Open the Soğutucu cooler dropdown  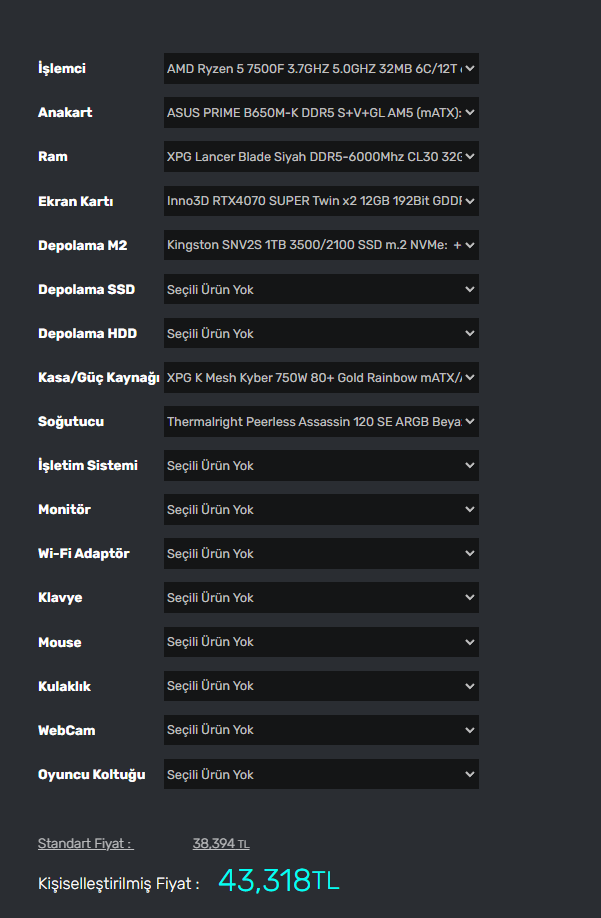tap(321, 422)
